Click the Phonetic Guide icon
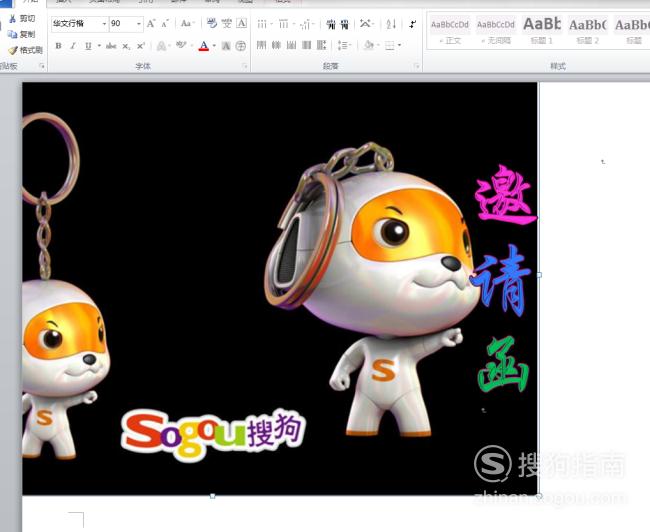 226,23
